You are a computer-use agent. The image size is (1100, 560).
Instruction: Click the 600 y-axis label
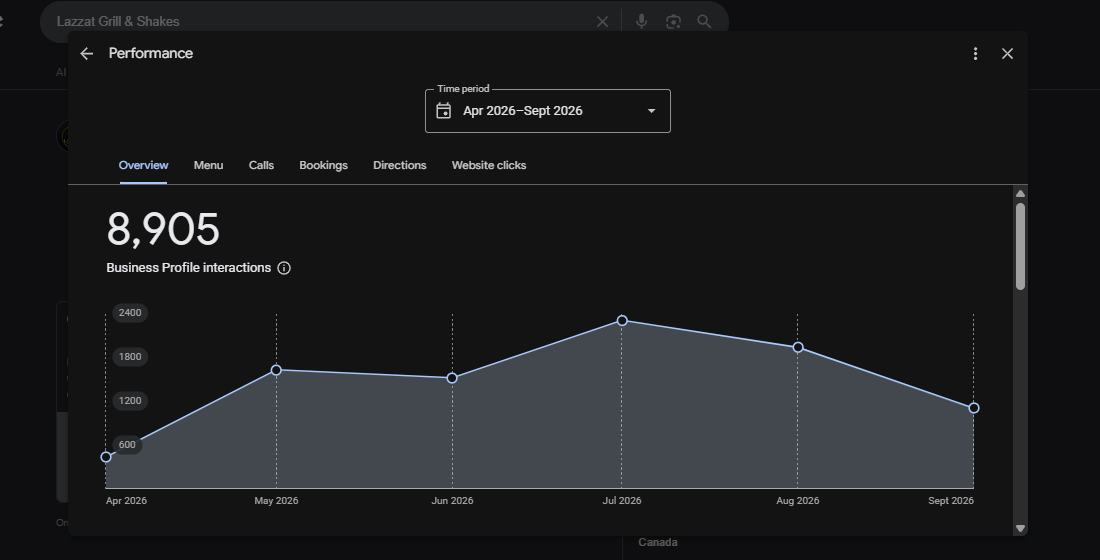127,445
